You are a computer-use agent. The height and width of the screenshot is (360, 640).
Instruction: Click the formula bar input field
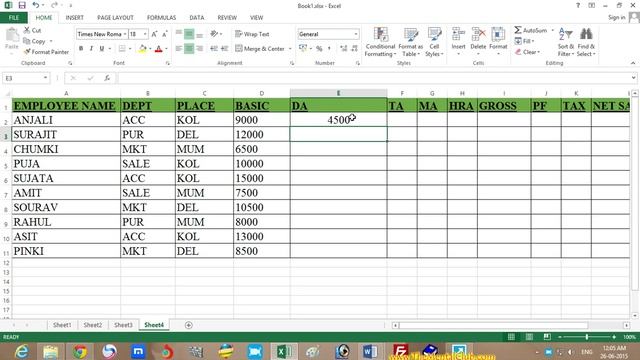[373, 78]
